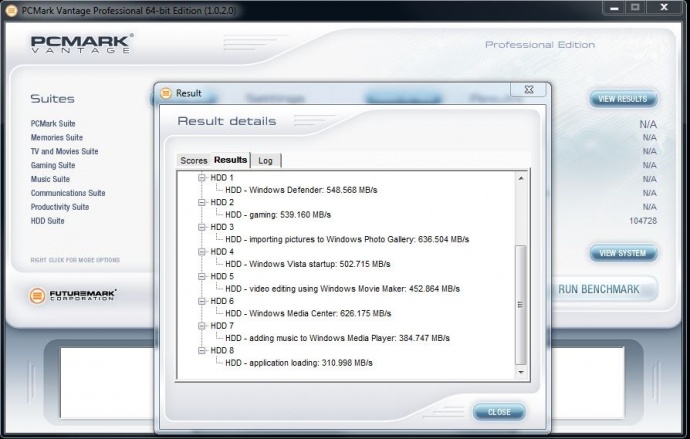Select 'application loading: 310.998 MB/s' row
690x439 pixels.
click(299, 363)
